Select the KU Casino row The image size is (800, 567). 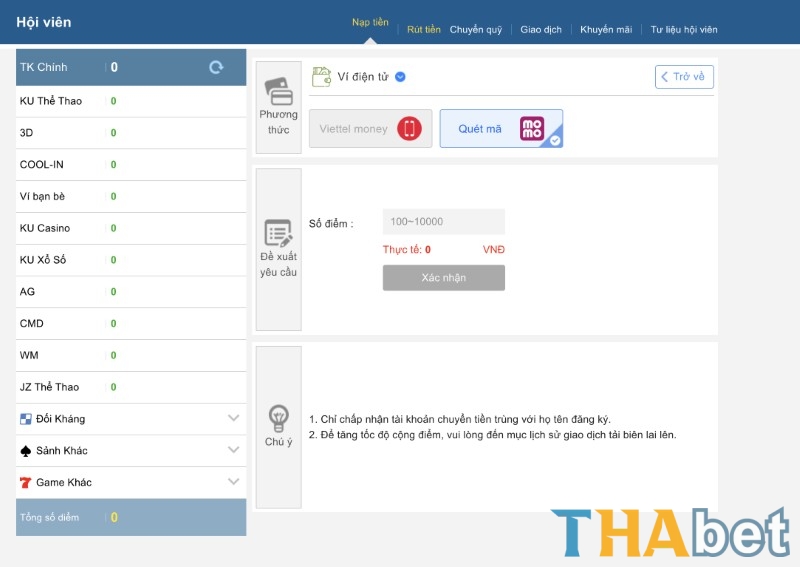[131, 228]
